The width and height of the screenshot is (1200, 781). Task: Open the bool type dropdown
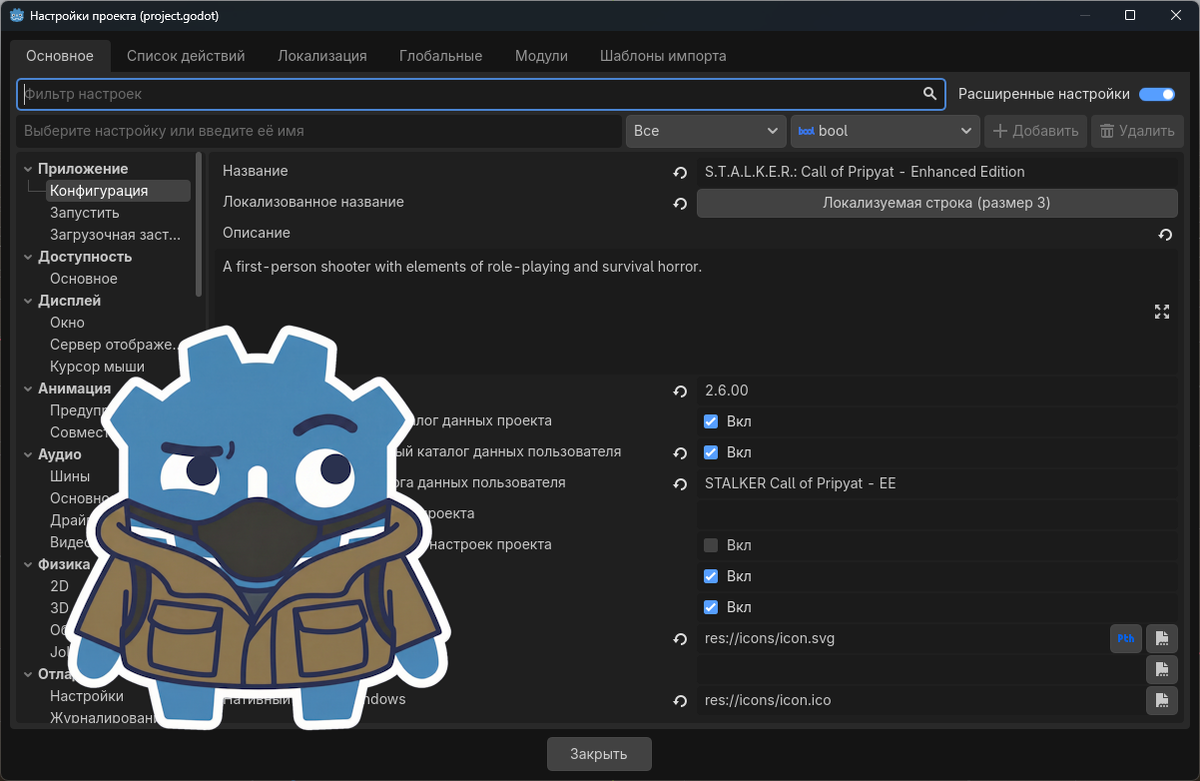[885, 131]
